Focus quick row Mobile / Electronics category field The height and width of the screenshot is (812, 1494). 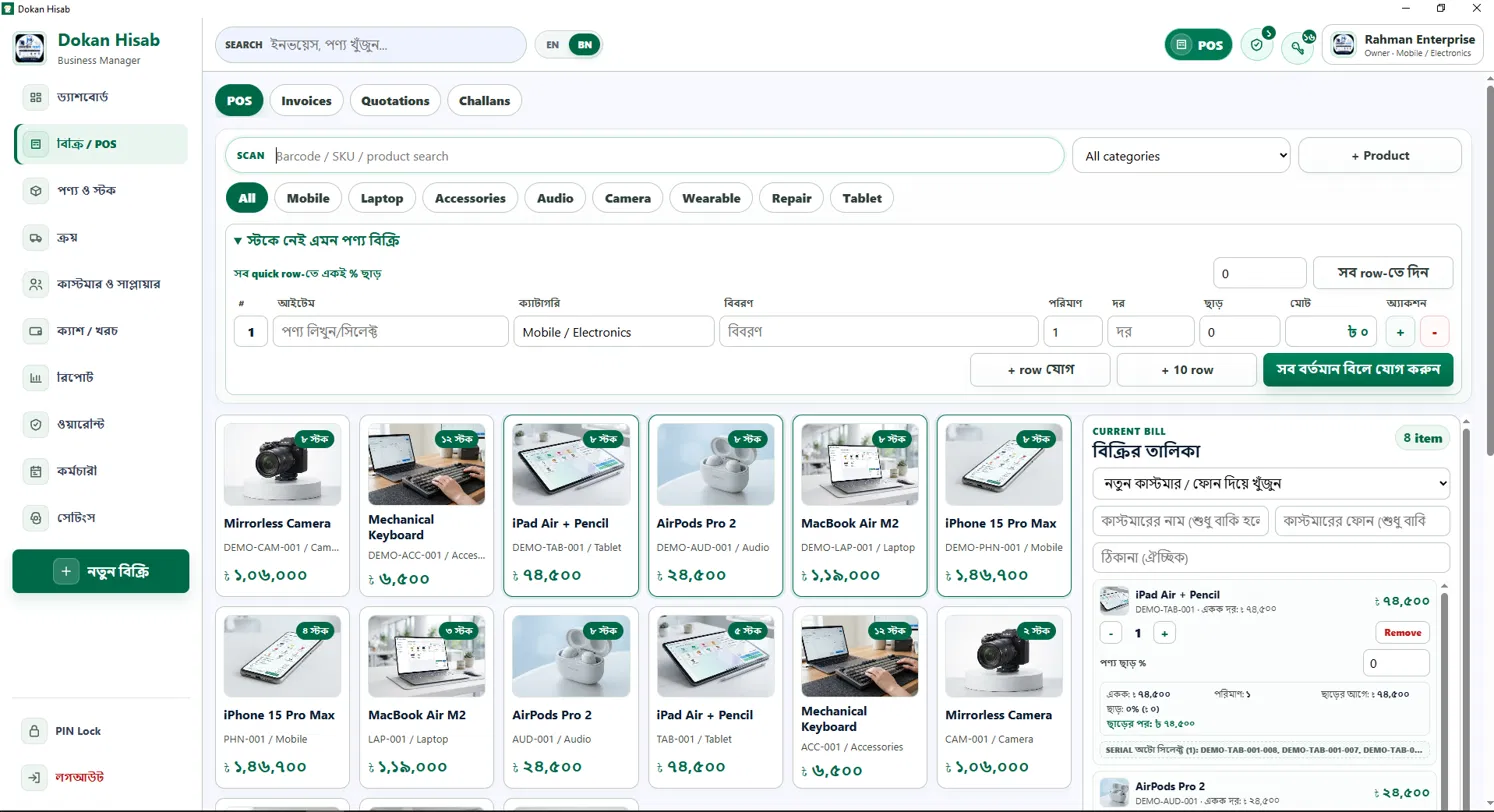pyautogui.click(x=614, y=331)
